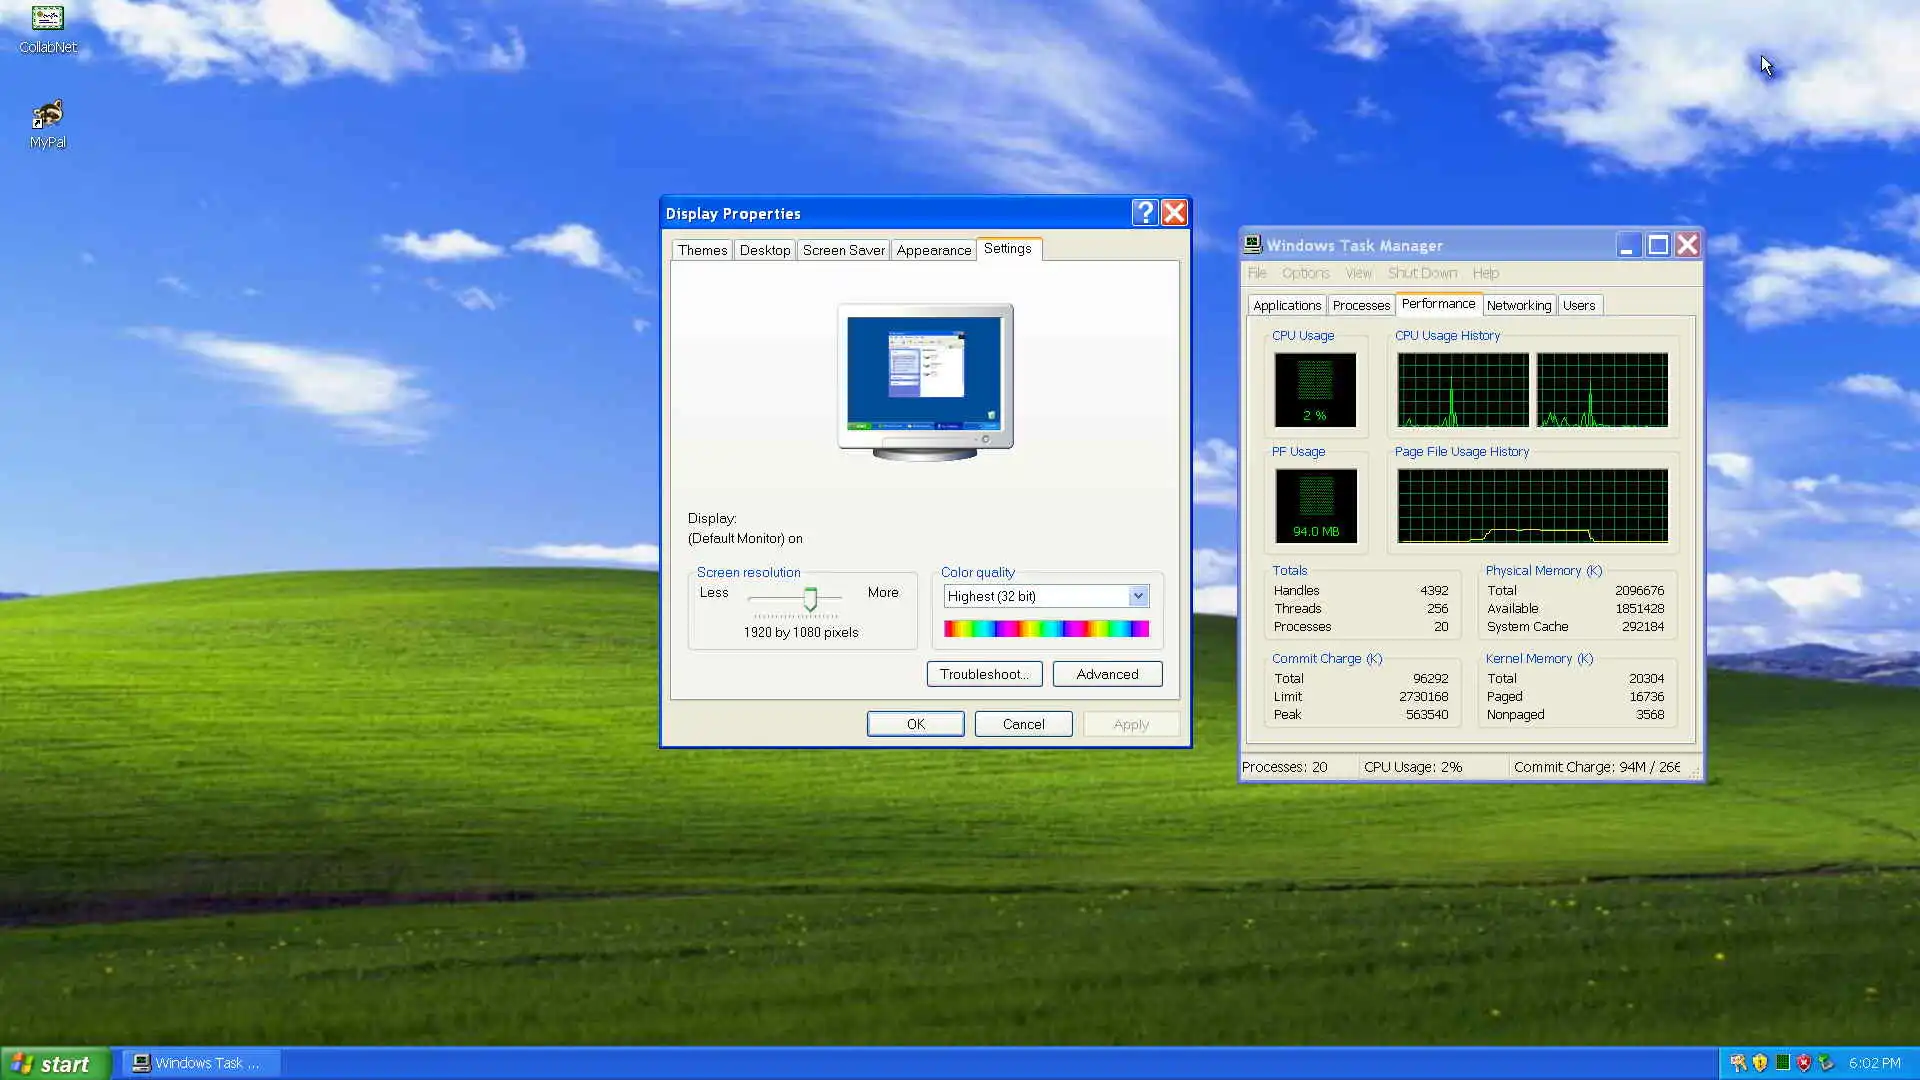Switch to the Screen Saver tab
The image size is (1920, 1080).
click(x=843, y=250)
